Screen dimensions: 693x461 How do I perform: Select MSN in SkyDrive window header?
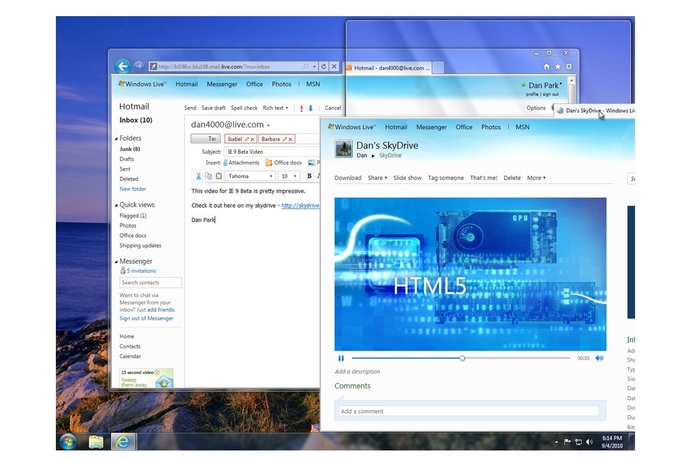point(522,127)
